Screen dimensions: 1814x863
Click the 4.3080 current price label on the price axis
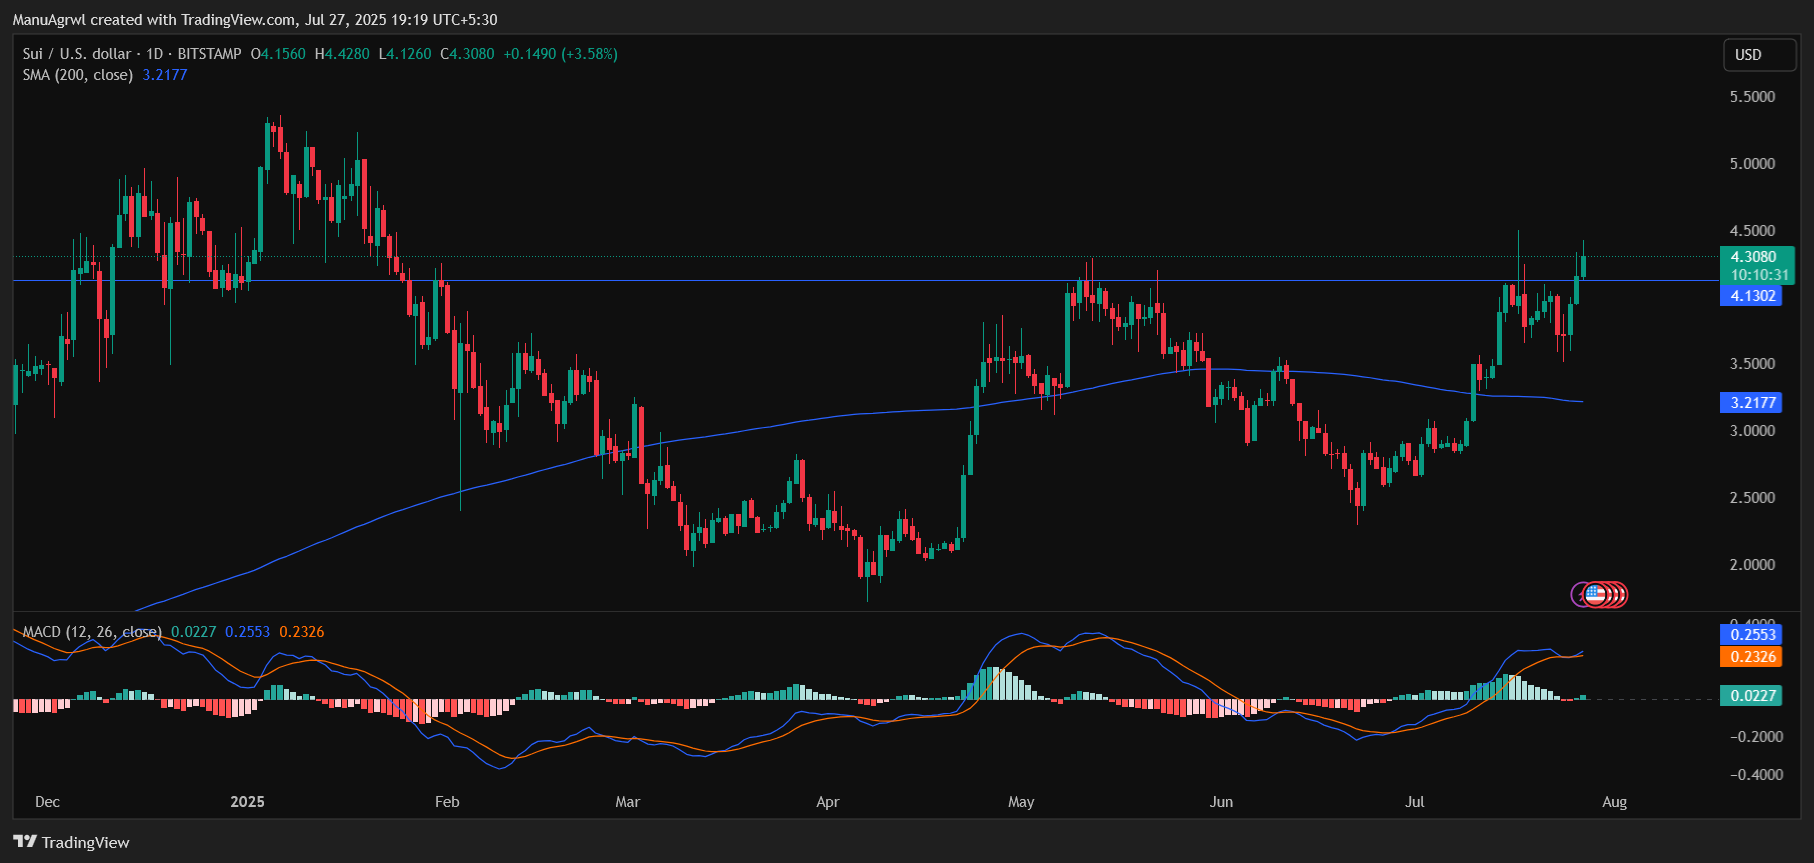1756,257
